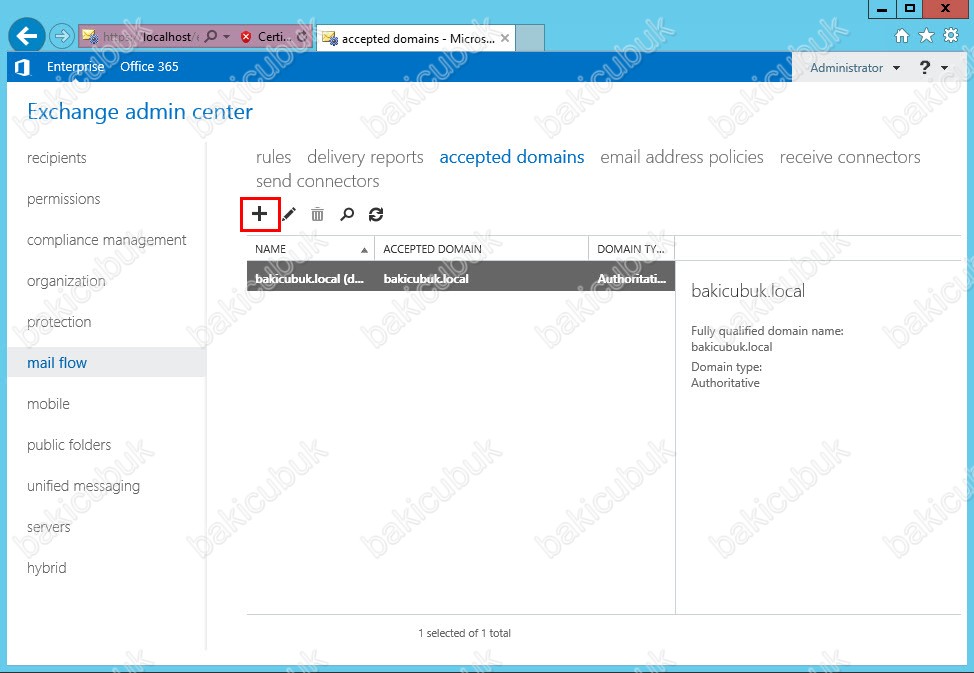The image size is (974, 673).
Task: Expand the help dropdown arrow
Action: tap(945, 68)
